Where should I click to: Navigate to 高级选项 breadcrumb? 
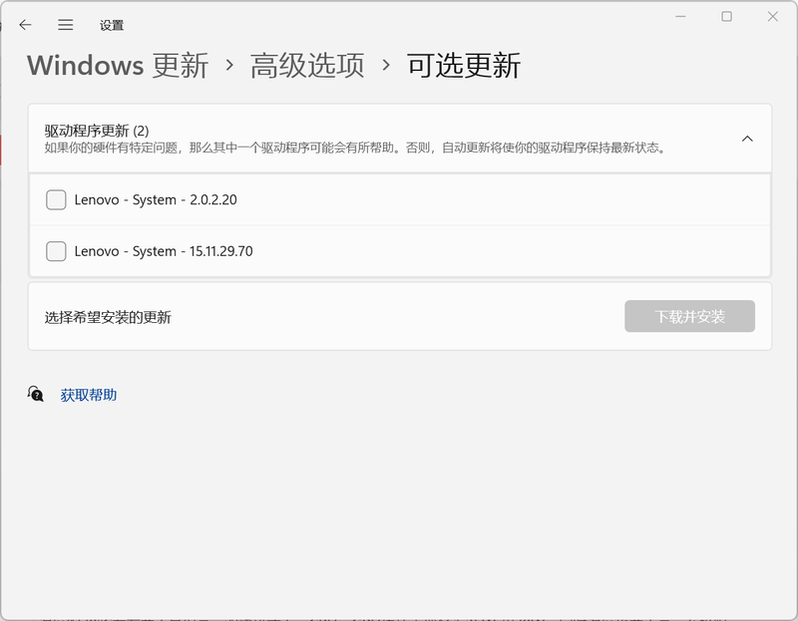(x=307, y=66)
